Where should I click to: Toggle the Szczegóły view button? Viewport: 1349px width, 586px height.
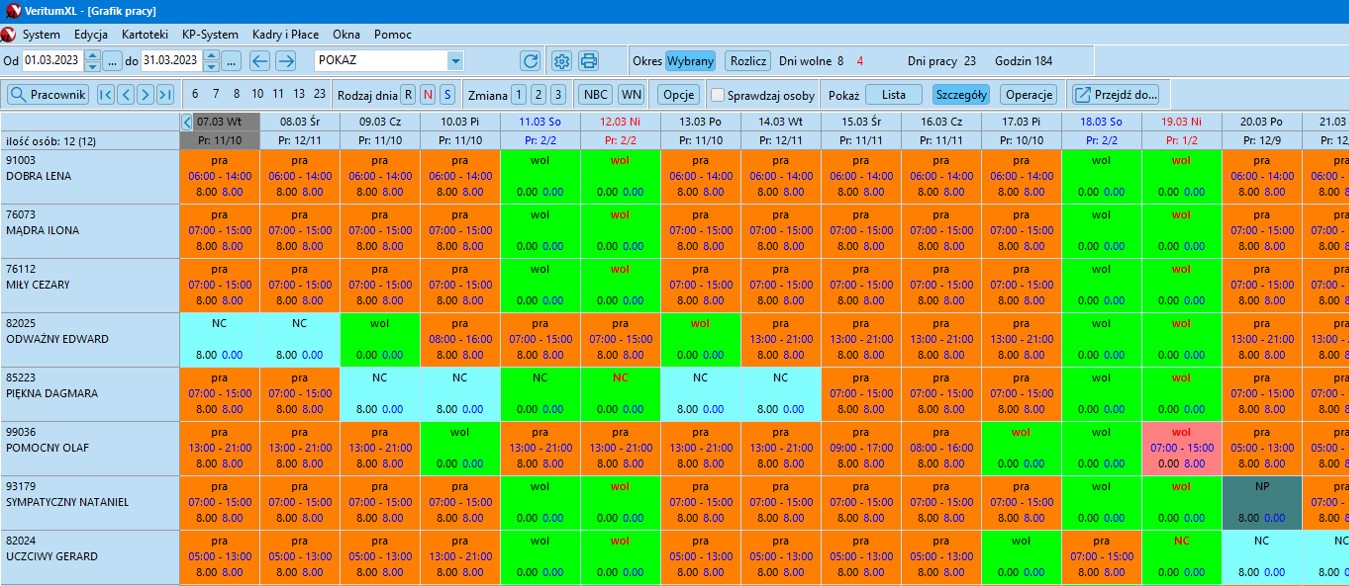(x=961, y=95)
